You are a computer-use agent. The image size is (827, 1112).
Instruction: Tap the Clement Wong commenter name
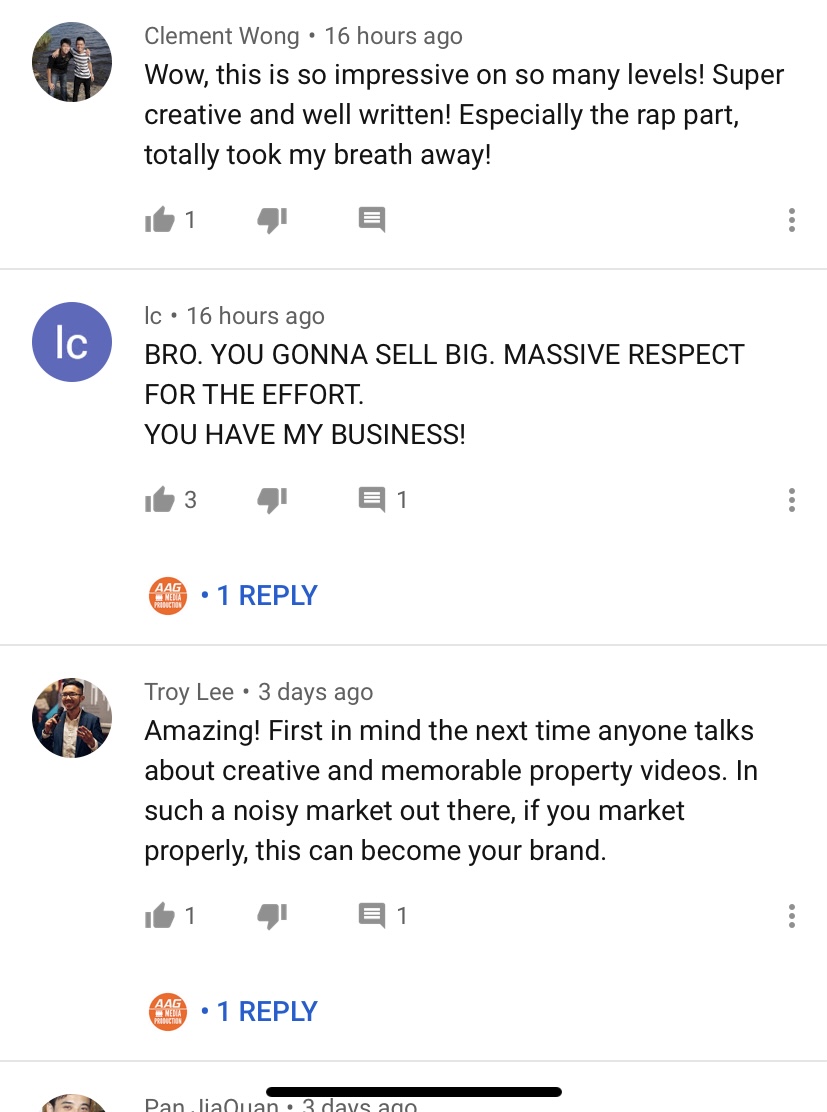coord(221,35)
